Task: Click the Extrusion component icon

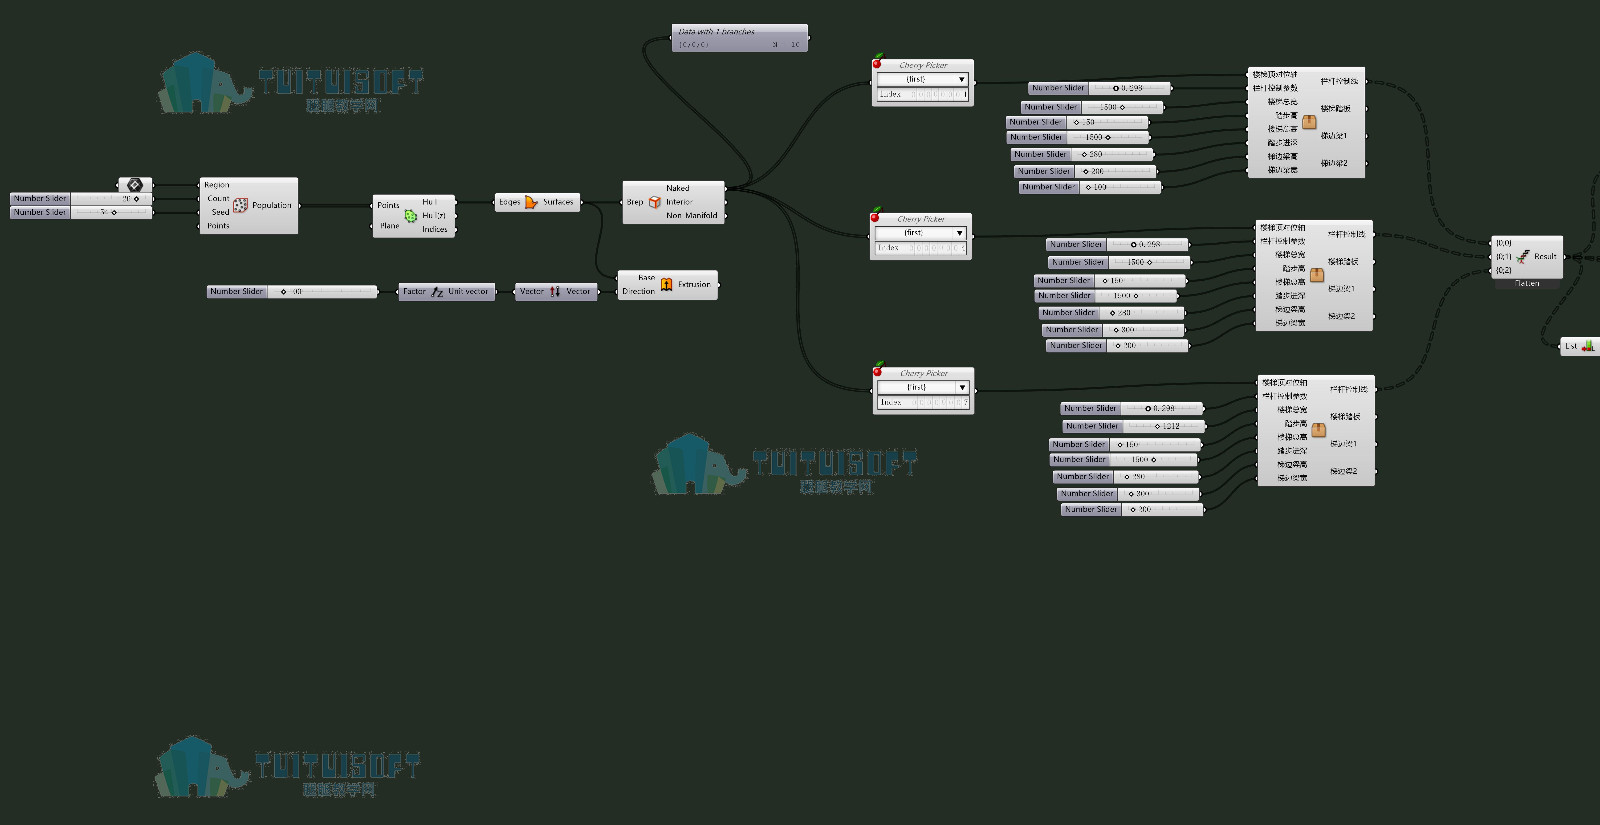Action: click(667, 284)
